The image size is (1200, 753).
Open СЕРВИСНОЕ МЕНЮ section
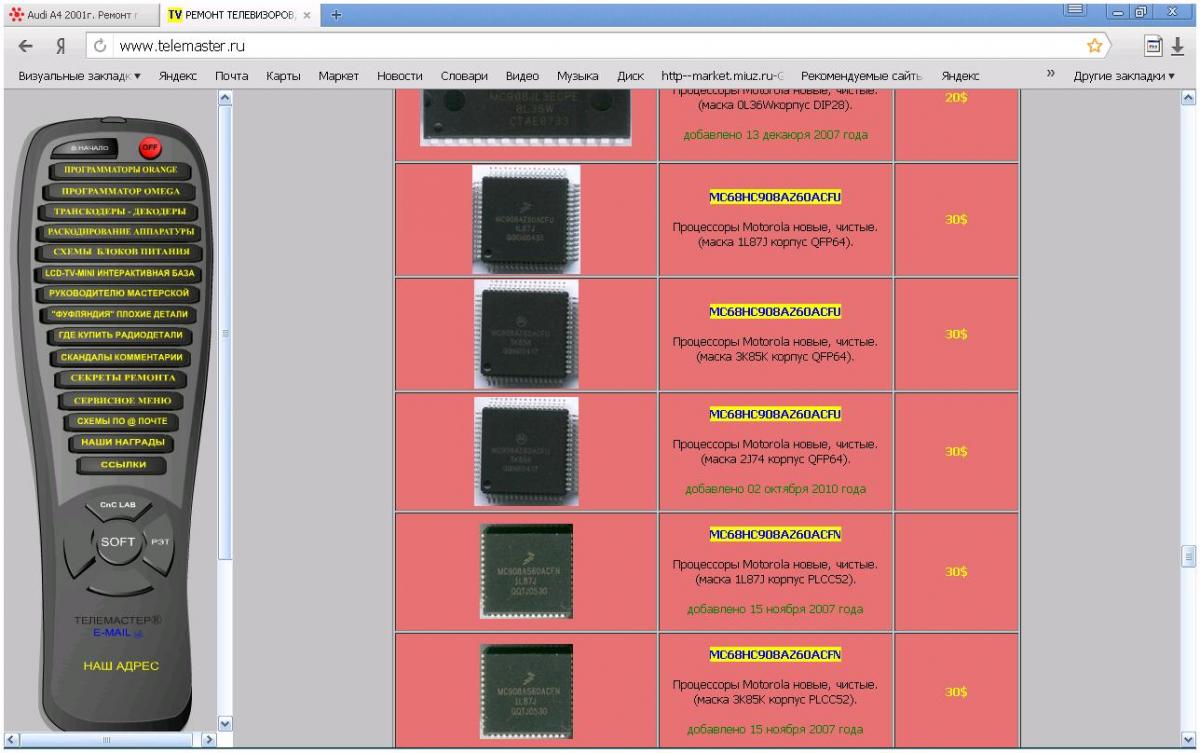(x=121, y=400)
